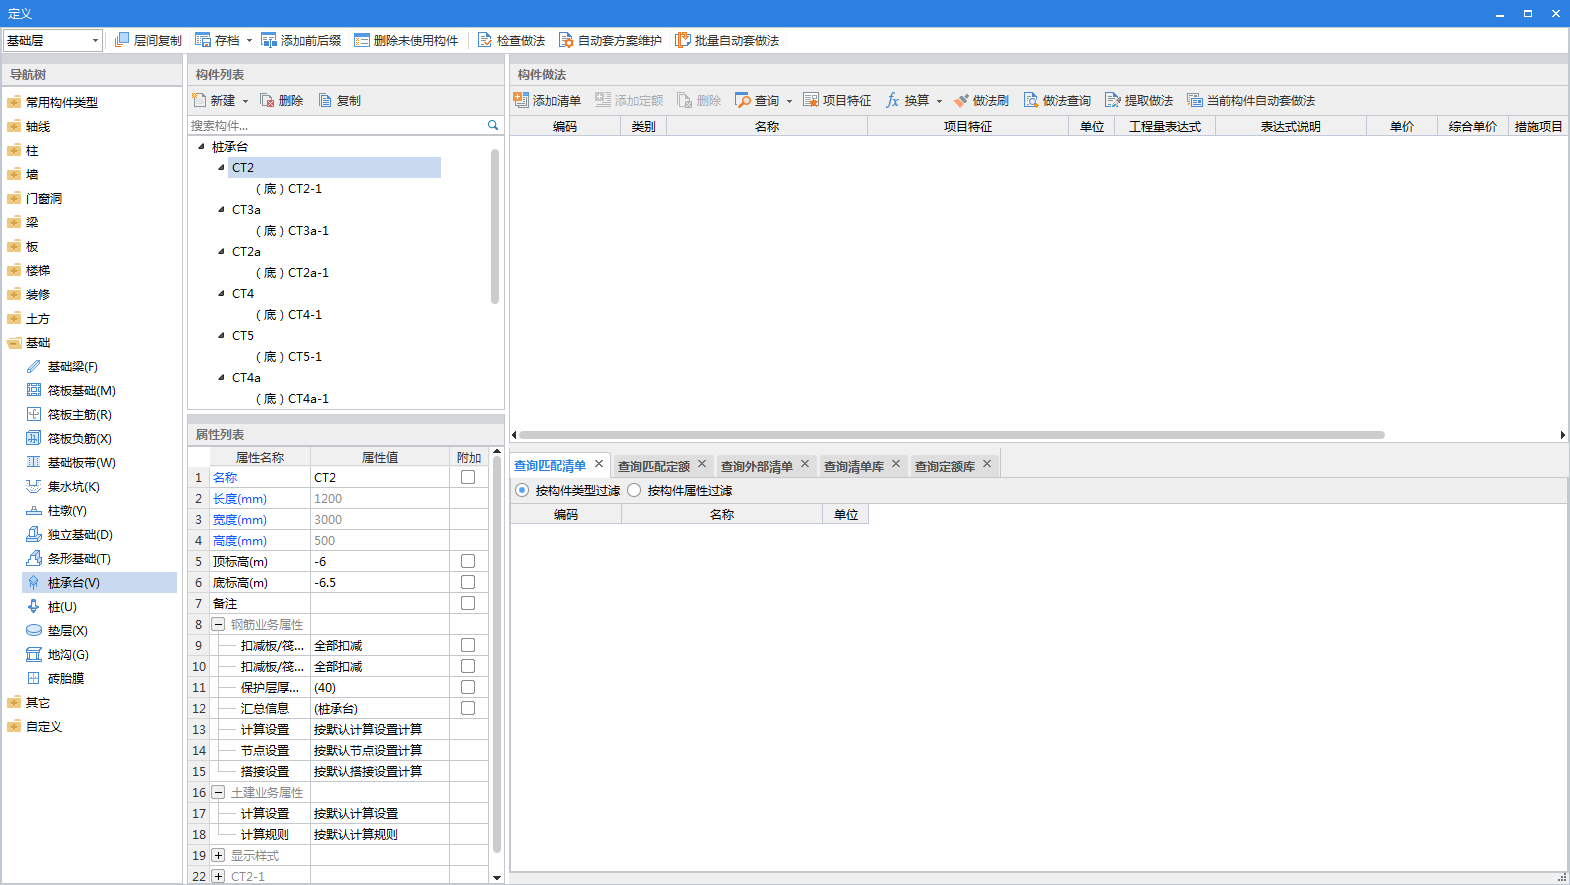The height and width of the screenshot is (885, 1570).
Task: Click 批量自动套做法 icon
Action: (x=683, y=40)
